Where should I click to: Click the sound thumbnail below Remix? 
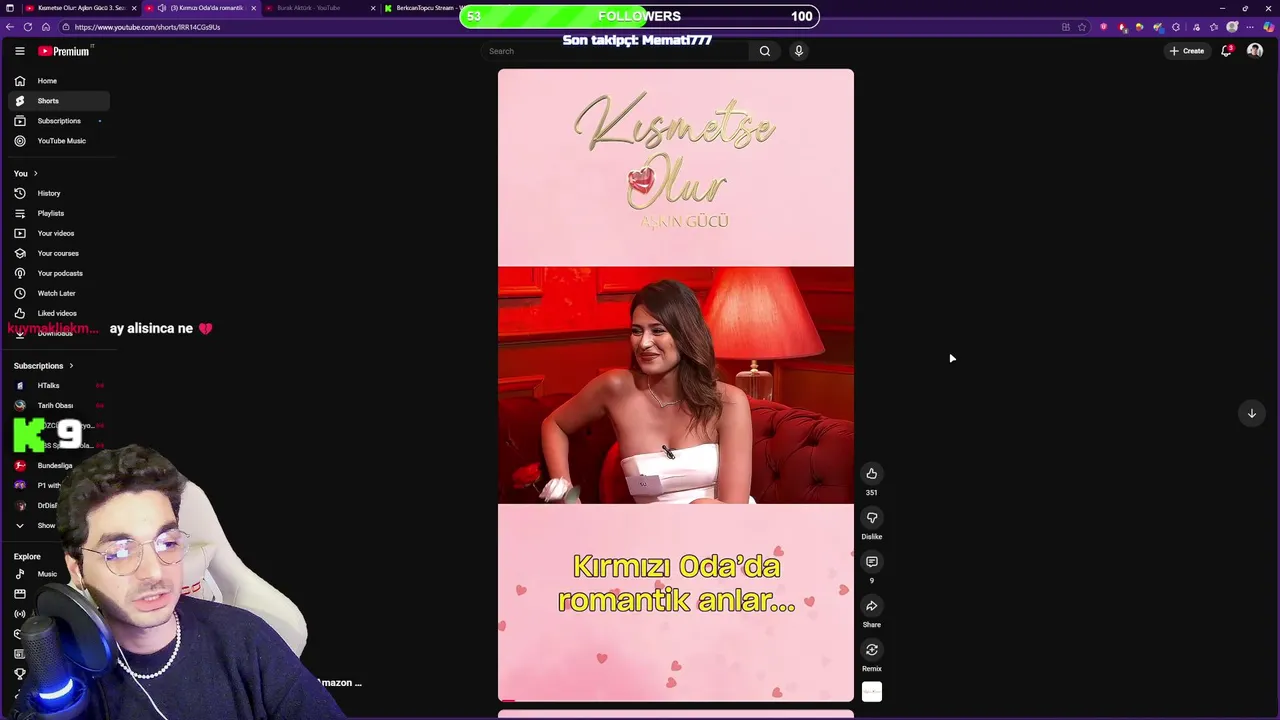872,692
